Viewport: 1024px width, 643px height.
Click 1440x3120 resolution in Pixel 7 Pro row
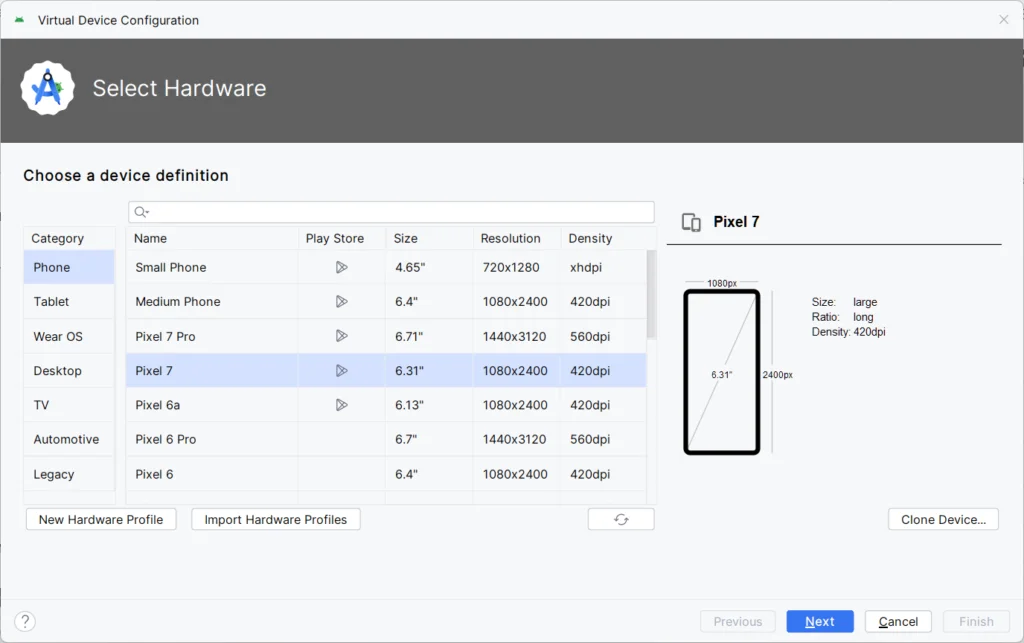tap(517, 336)
